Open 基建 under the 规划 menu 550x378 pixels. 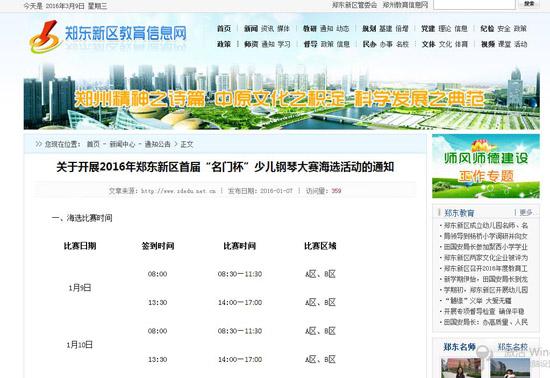385,29
